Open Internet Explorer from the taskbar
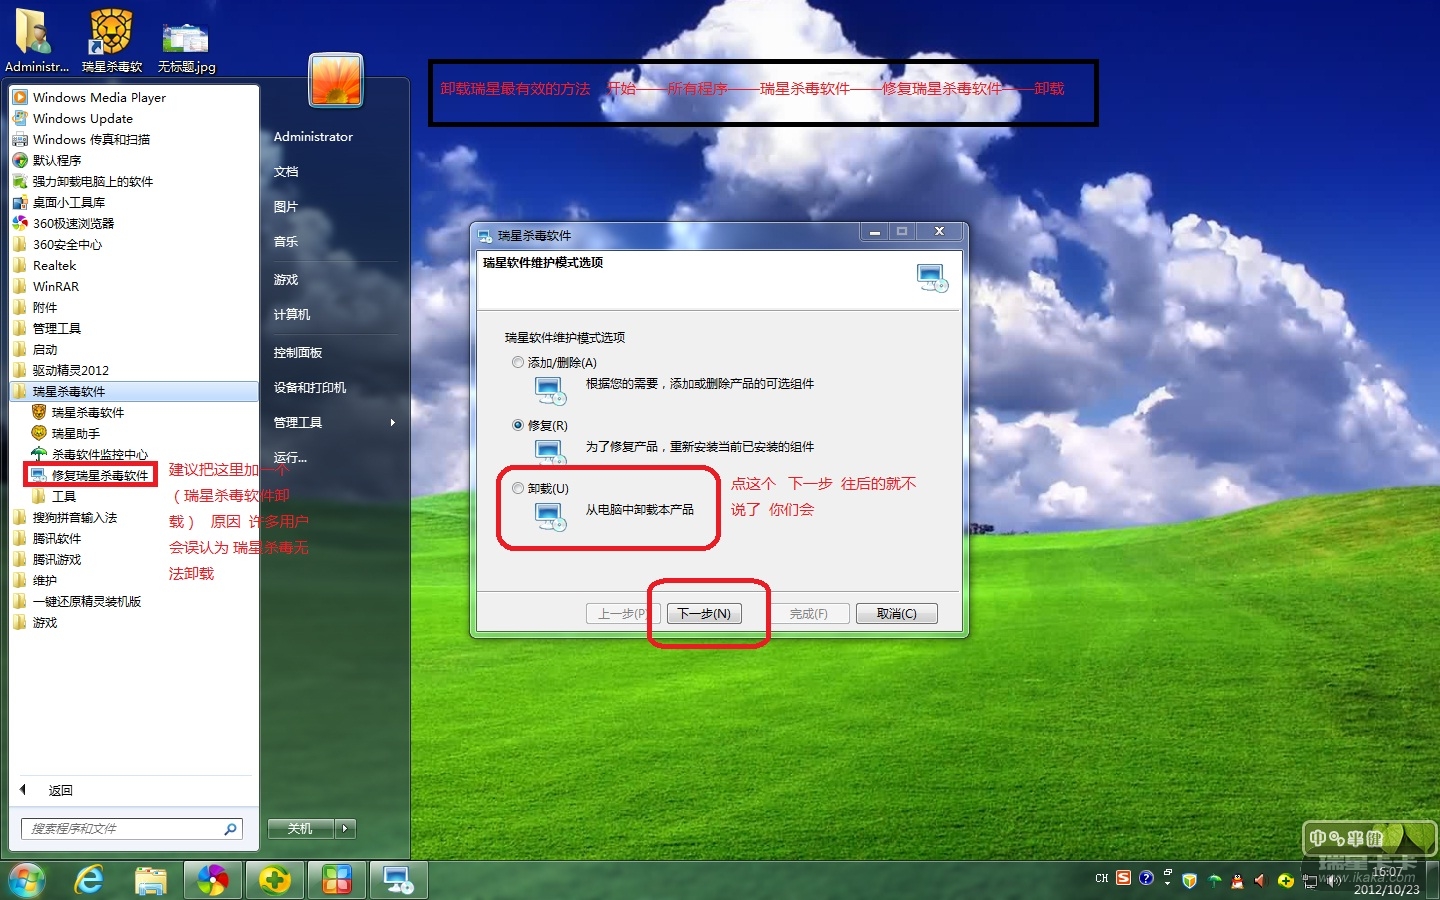 (89, 880)
